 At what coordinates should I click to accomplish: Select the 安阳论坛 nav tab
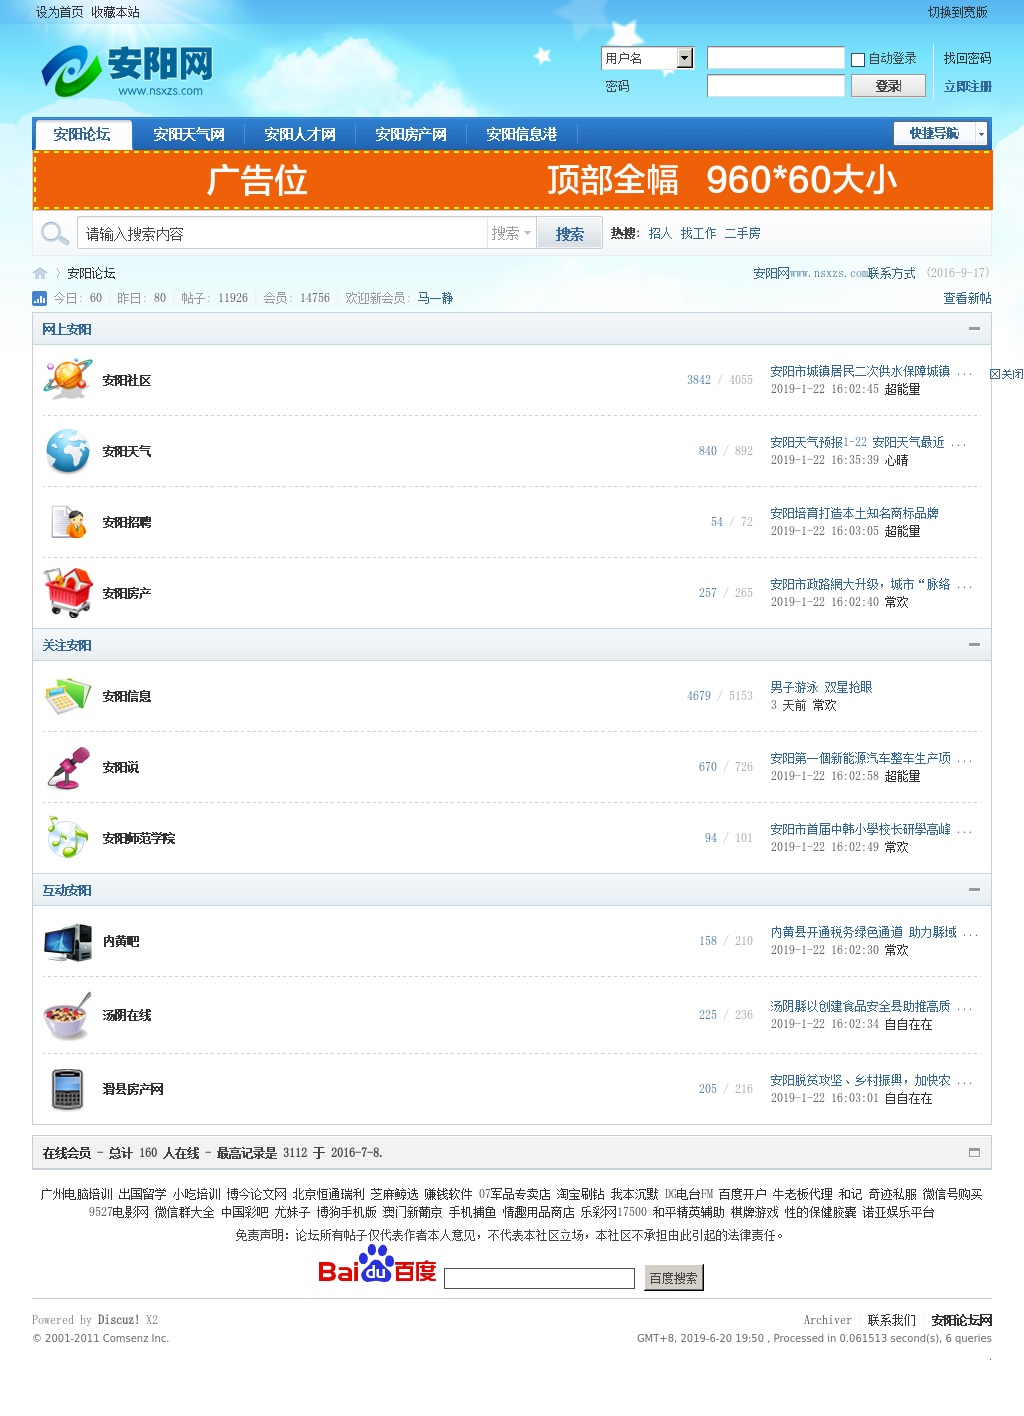pos(82,134)
